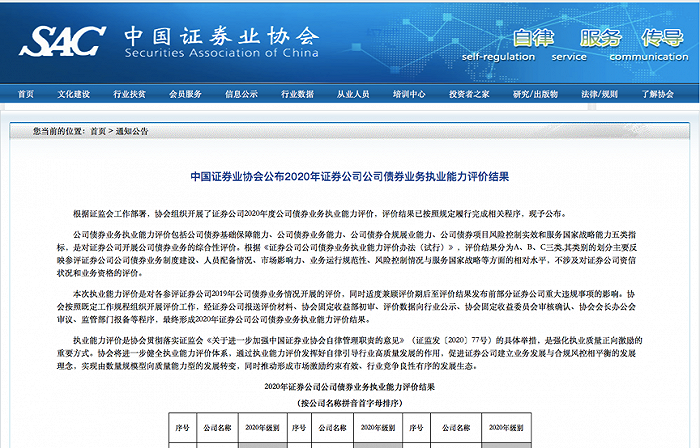Click the first 公司名称 table column header

coord(217,427)
